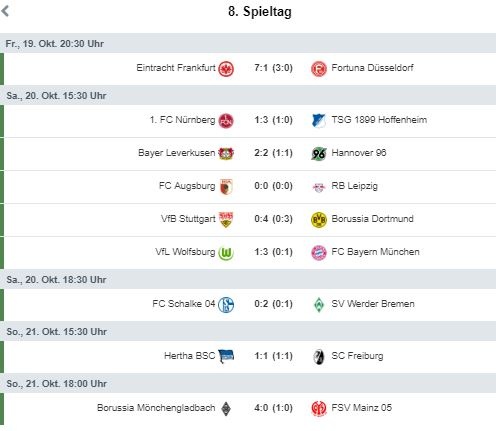Screen dimensions: 496x431
Task: Click the Hertha BSC flag logo
Action: 226,356
